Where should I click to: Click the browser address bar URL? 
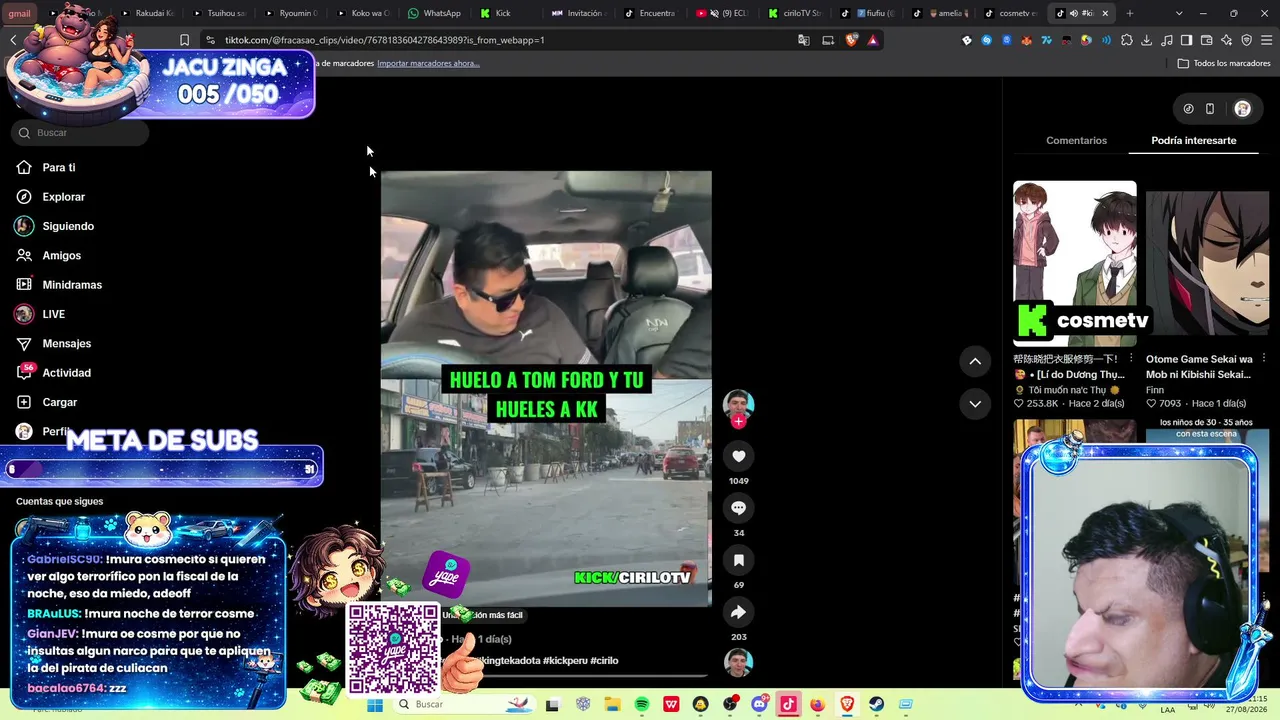point(385,40)
